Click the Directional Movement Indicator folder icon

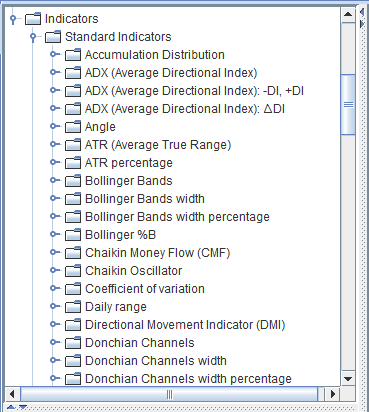pyautogui.click(x=73, y=325)
